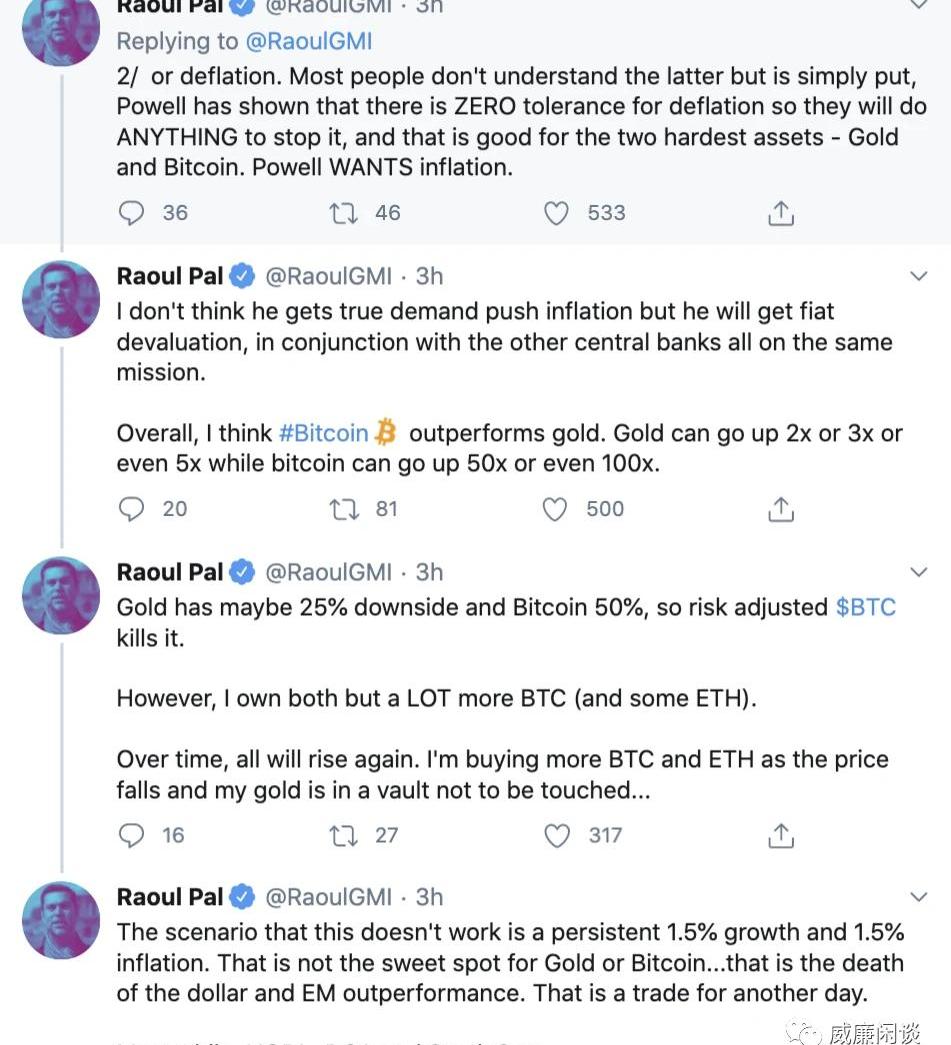Viewport: 951px width, 1045px height.
Task: Reply to the tweet with 20 comments
Action: (x=131, y=509)
